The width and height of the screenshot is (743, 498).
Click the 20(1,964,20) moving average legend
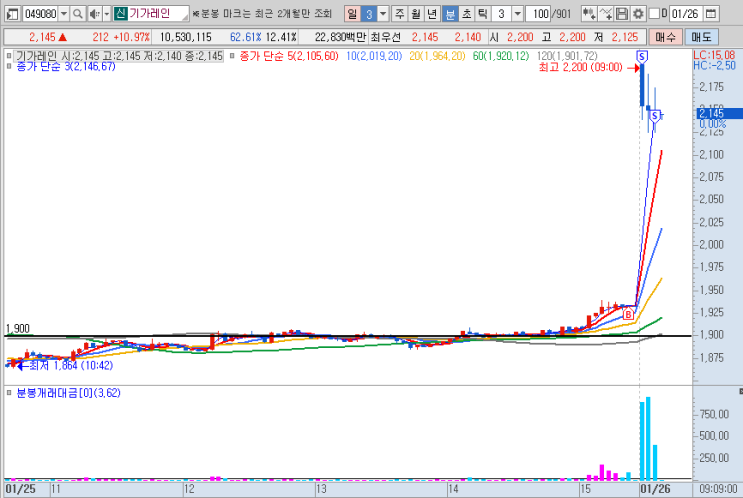[x=437, y=56]
